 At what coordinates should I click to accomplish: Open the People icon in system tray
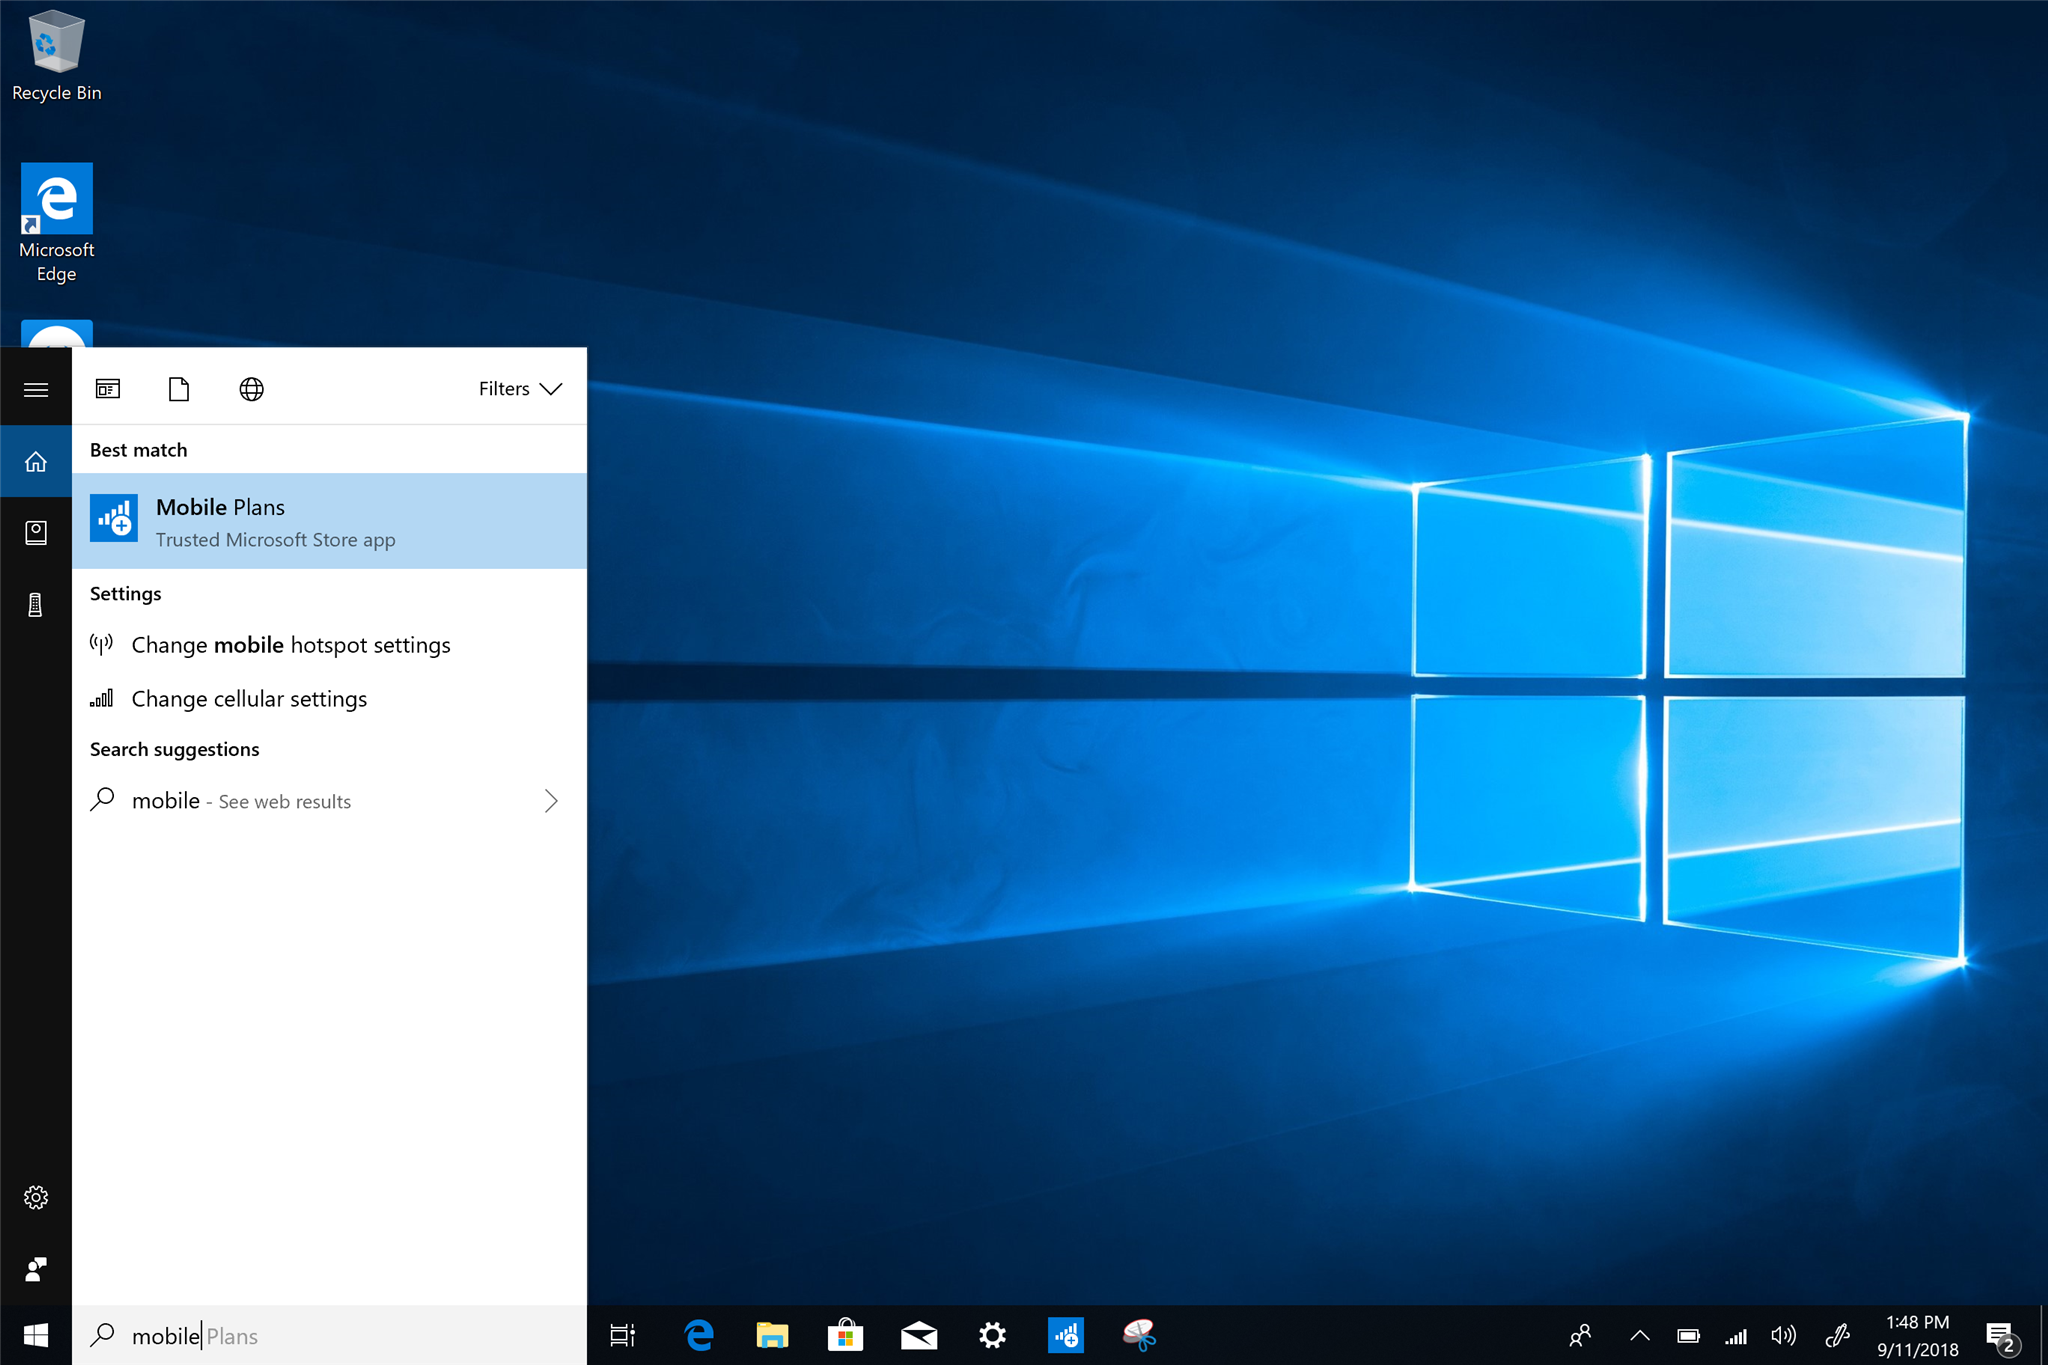[1580, 1336]
